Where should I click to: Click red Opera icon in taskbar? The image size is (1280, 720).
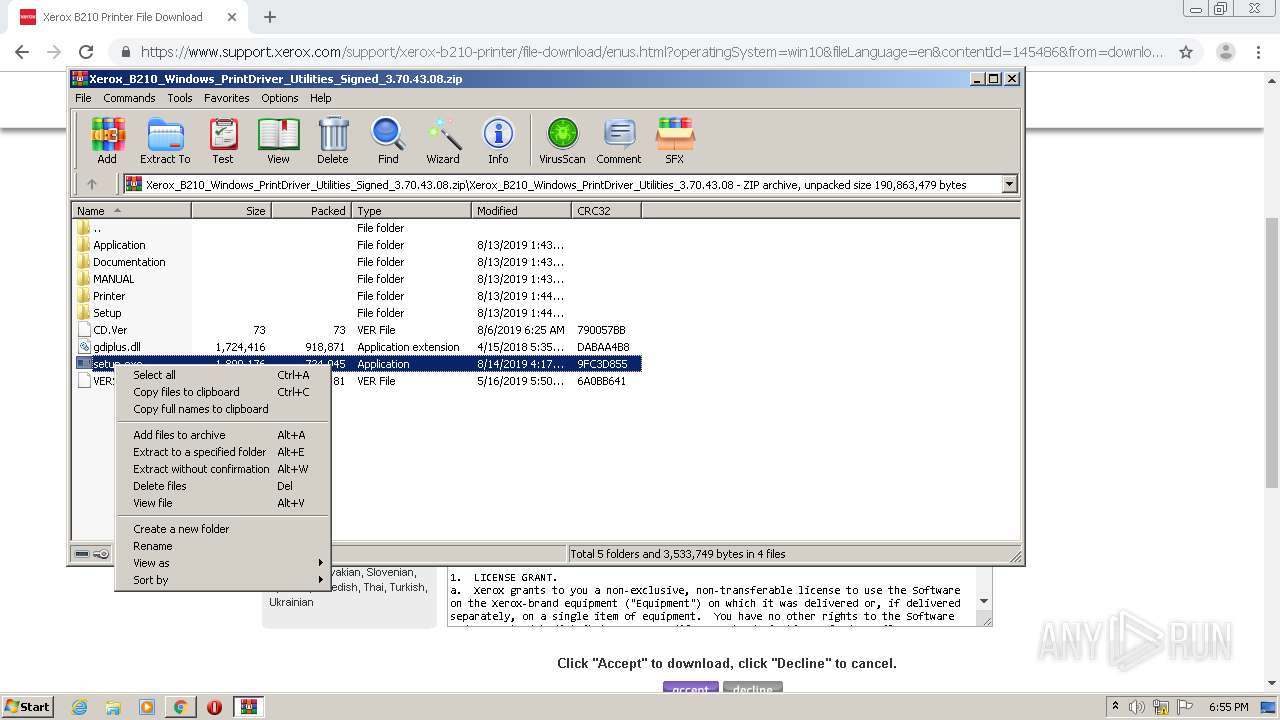click(214, 707)
